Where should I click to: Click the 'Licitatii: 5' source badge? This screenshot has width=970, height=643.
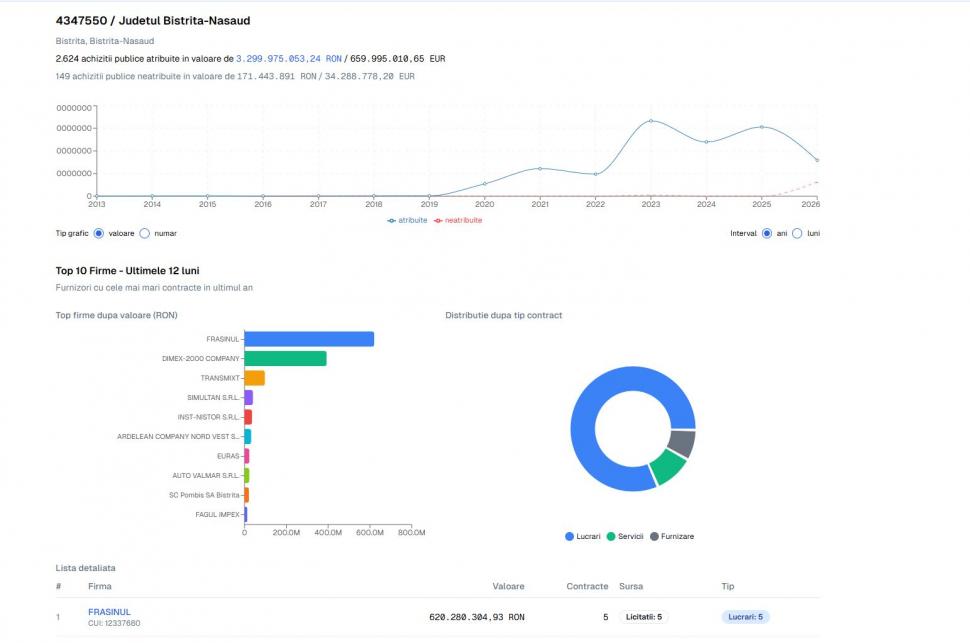pyautogui.click(x=643, y=617)
